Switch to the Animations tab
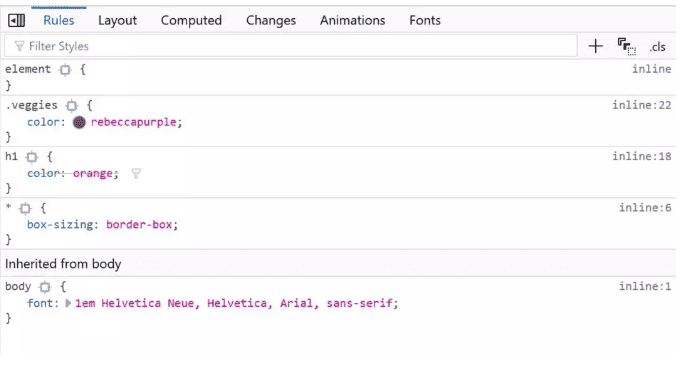 353,20
